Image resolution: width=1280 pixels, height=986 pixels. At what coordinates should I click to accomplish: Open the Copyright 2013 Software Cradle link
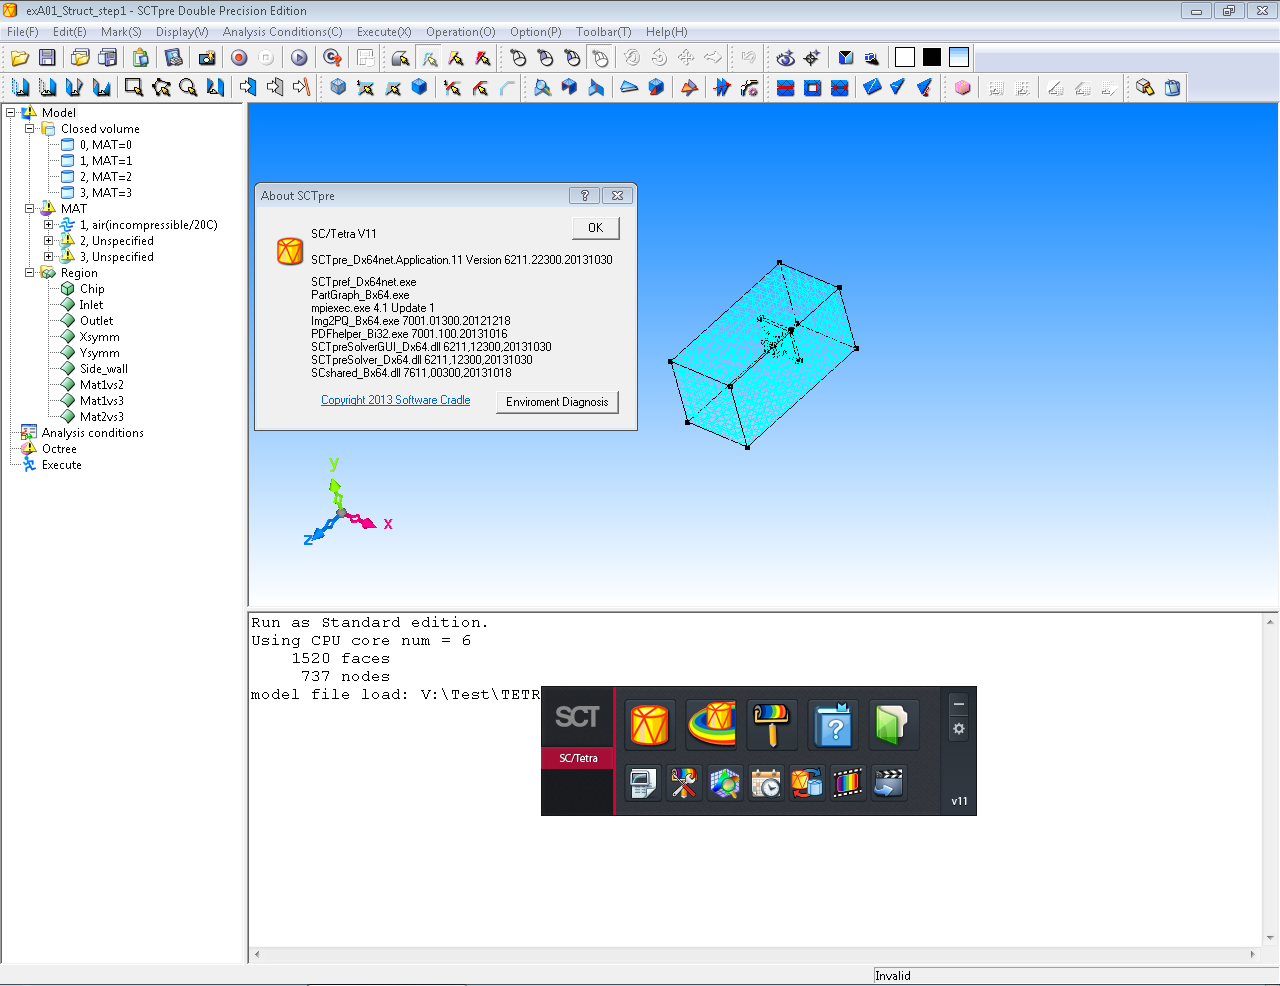click(x=396, y=400)
